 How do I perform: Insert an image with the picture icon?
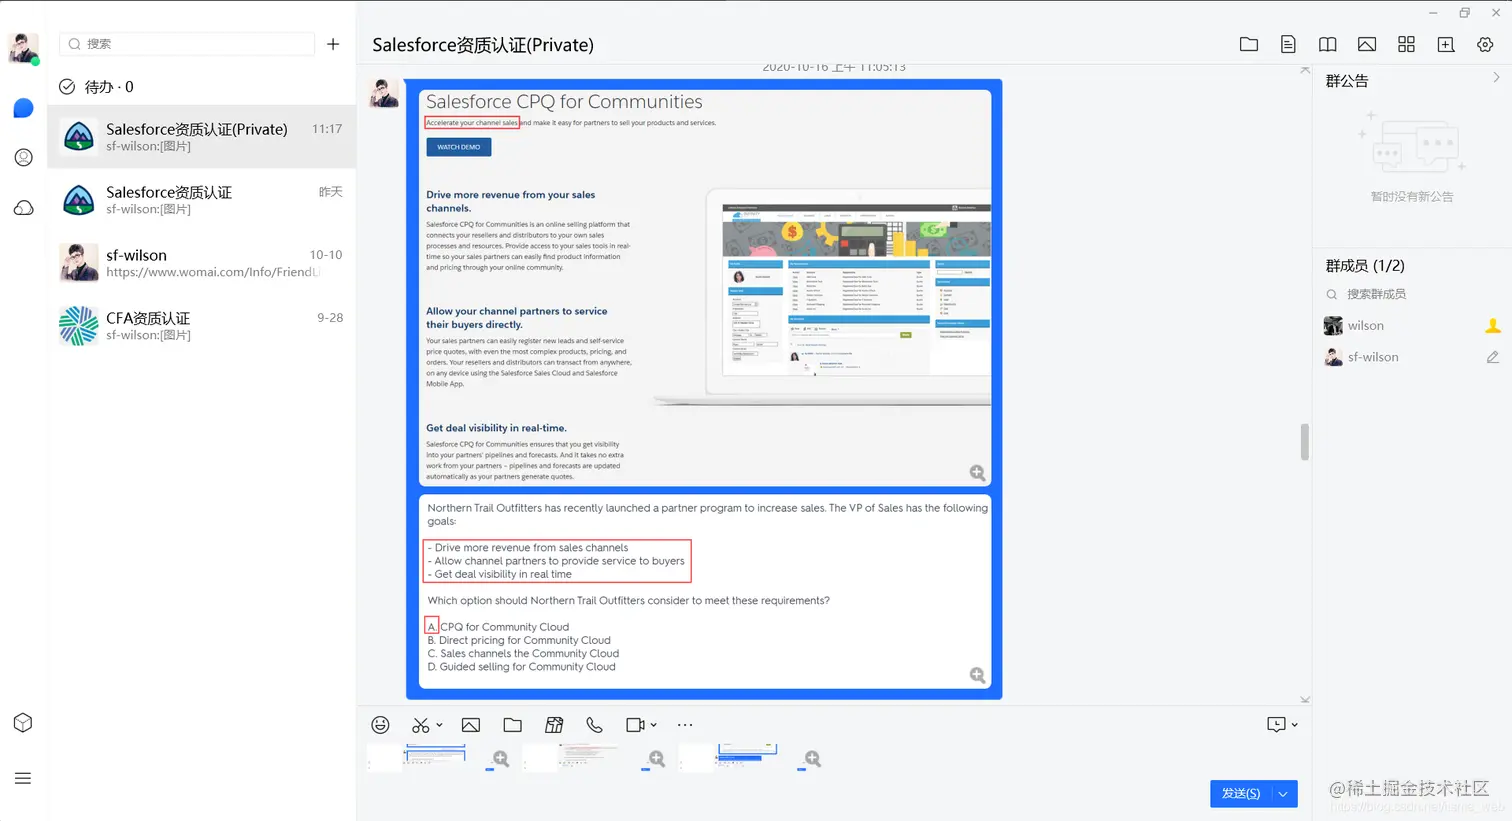(471, 725)
